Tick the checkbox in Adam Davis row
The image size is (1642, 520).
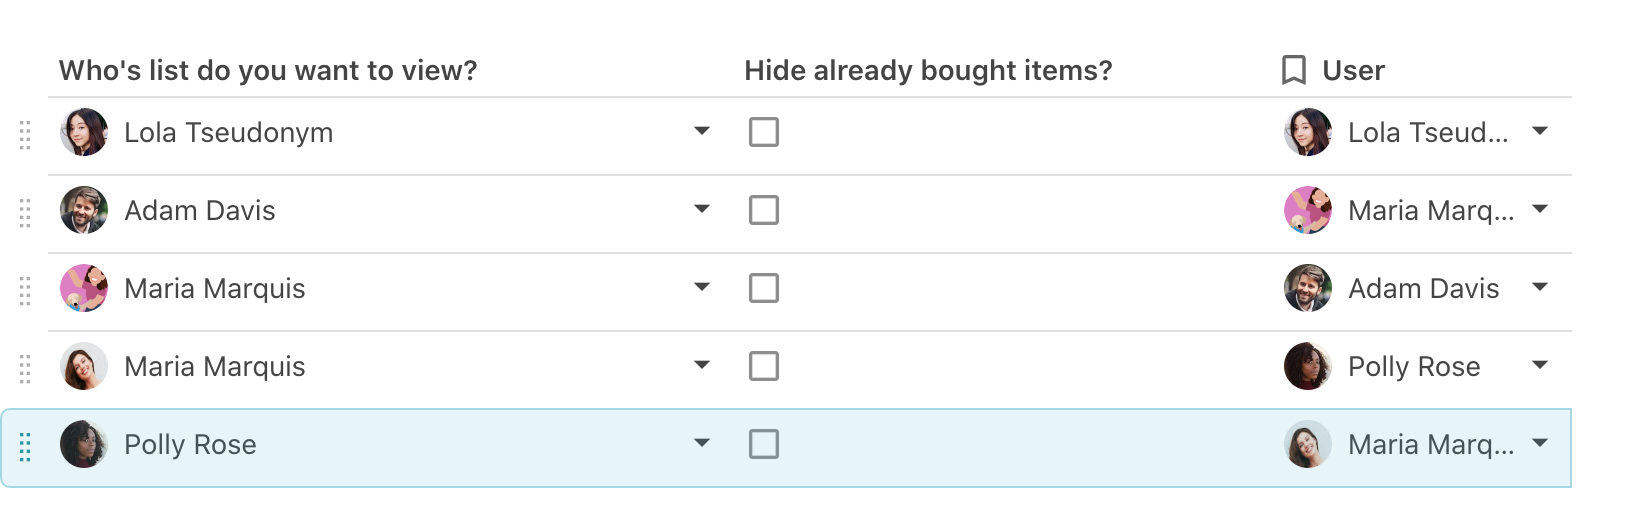click(x=764, y=210)
